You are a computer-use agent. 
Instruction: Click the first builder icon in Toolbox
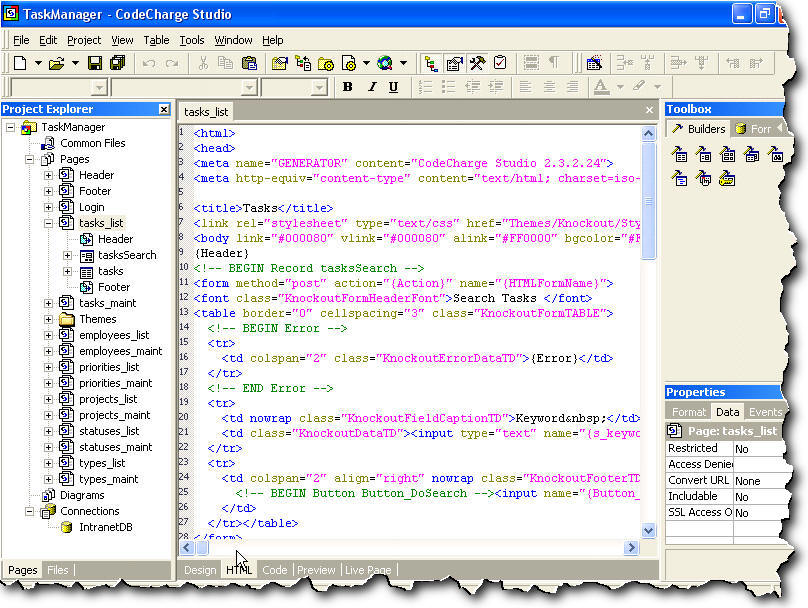click(x=679, y=154)
